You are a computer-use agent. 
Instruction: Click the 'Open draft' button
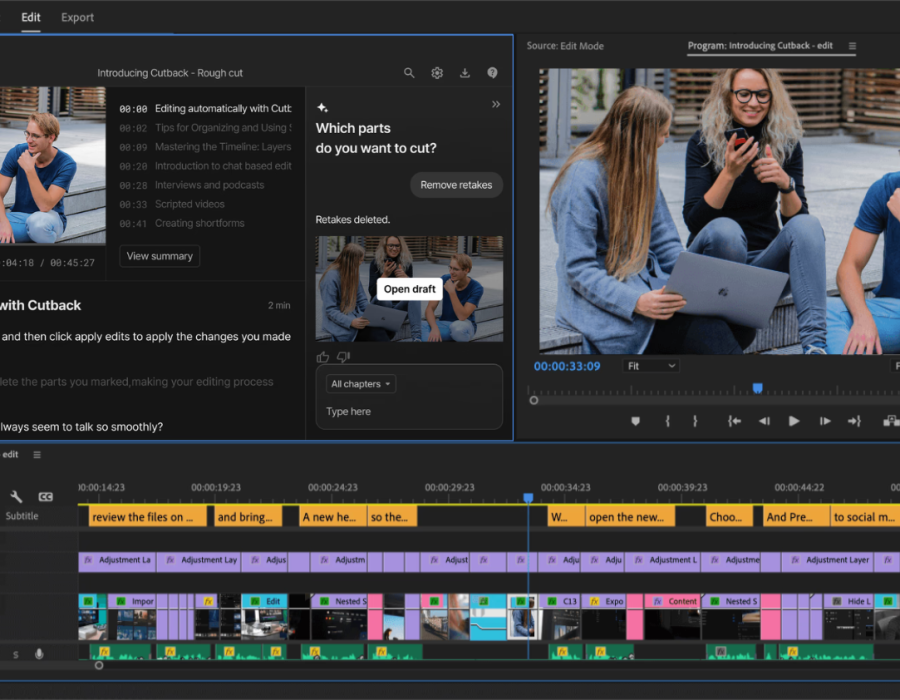click(x=410, y=289)
